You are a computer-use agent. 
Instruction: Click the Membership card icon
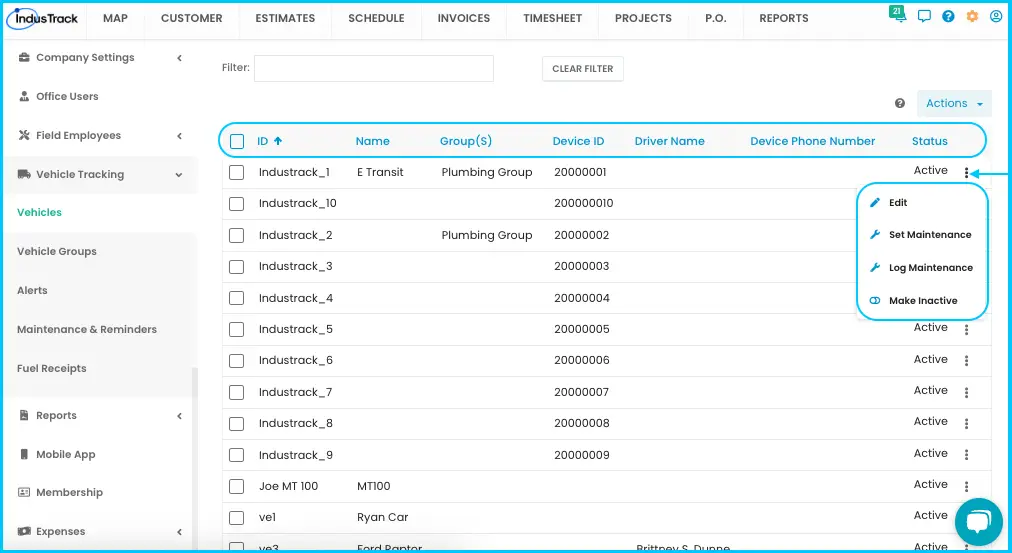pyautogui.click(x=24, y=492)
